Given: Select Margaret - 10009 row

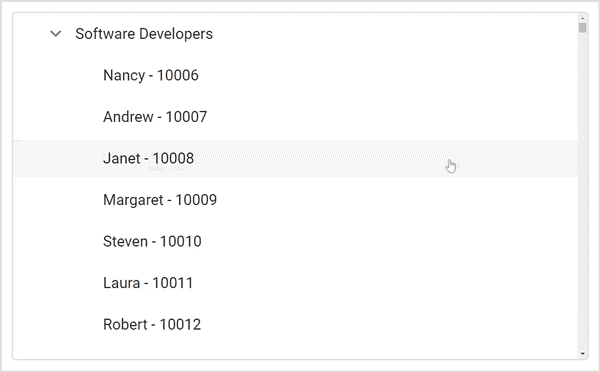Looking at the screenshot, I should (x=295, y=200).
